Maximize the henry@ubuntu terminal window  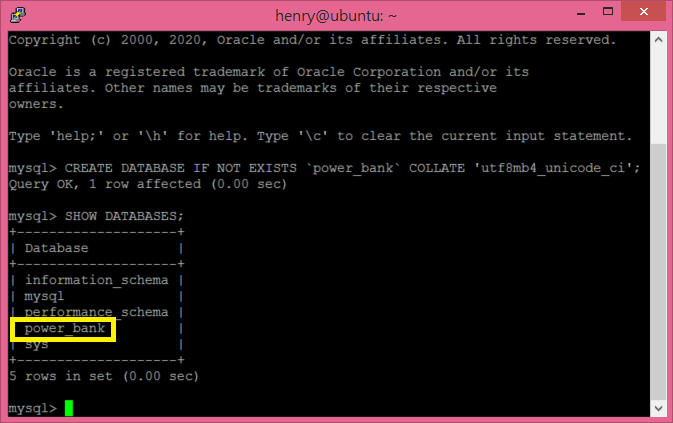pyautogui.click(x=608, y=12)
